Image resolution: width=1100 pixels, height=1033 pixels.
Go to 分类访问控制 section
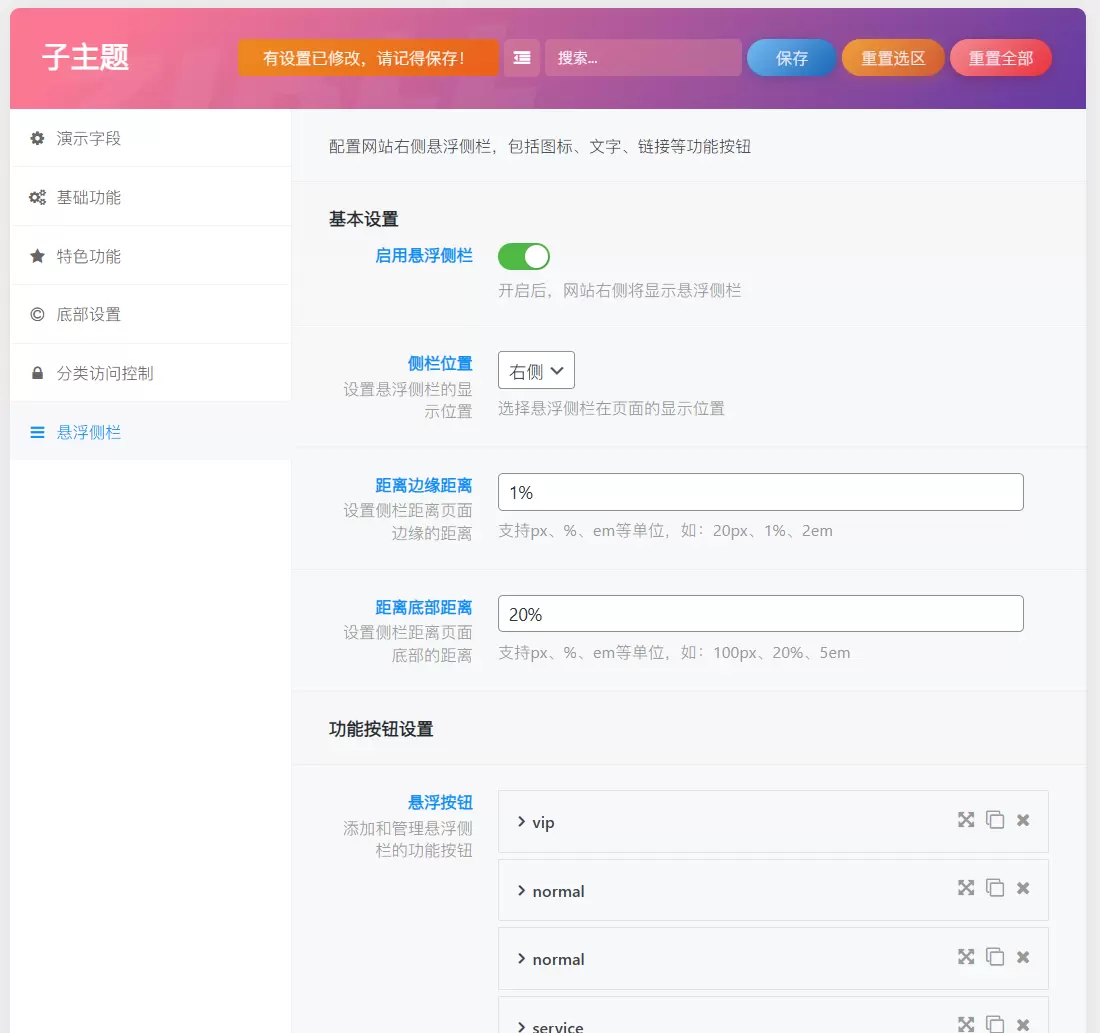pyautogui.click(x=150, y=373)
